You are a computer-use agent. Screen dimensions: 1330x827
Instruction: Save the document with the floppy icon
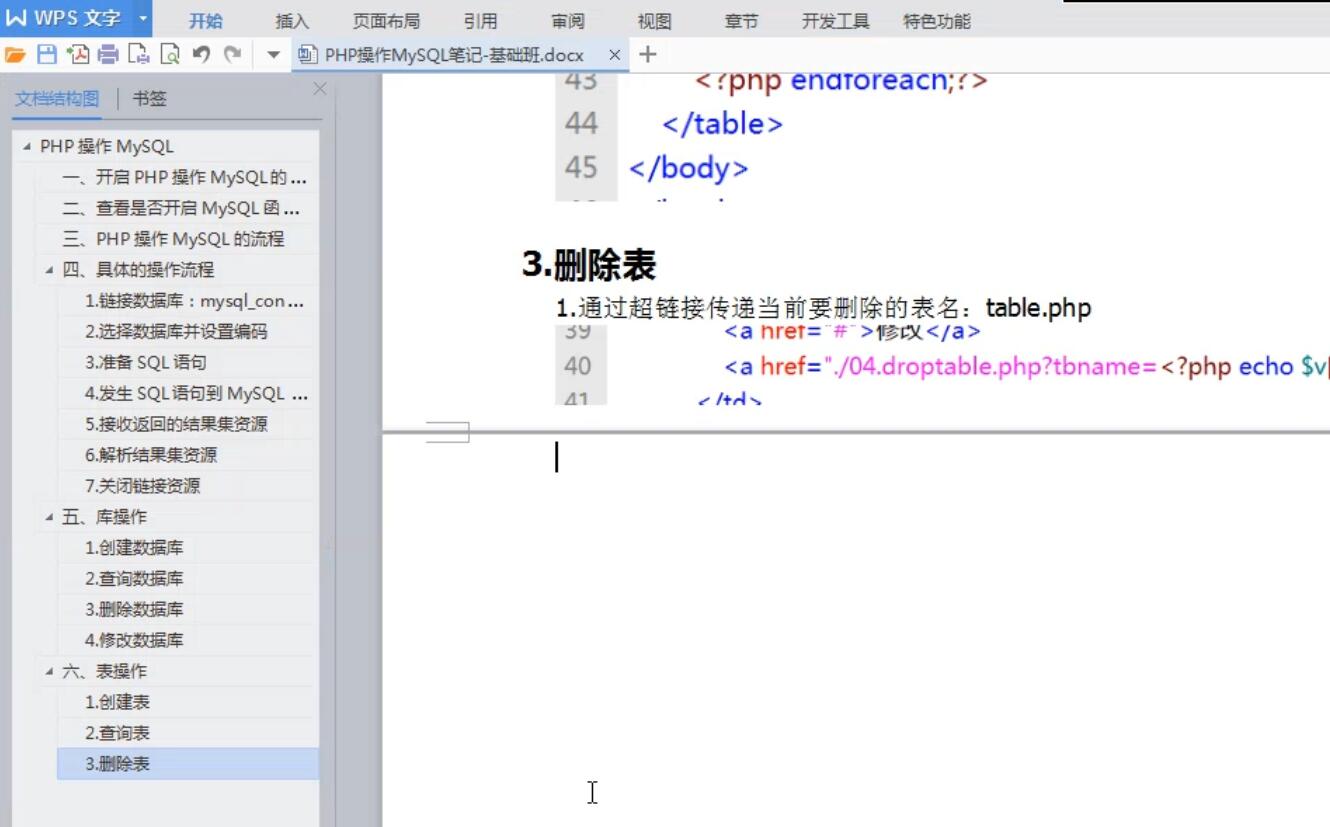click(x=46, y=55)
